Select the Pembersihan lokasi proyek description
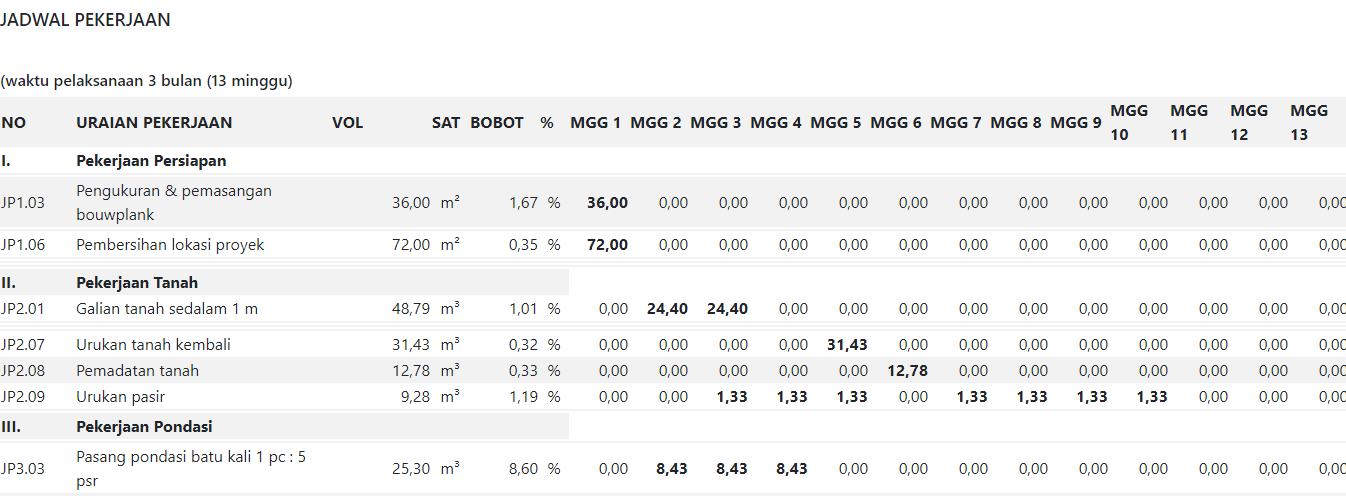 170,244
